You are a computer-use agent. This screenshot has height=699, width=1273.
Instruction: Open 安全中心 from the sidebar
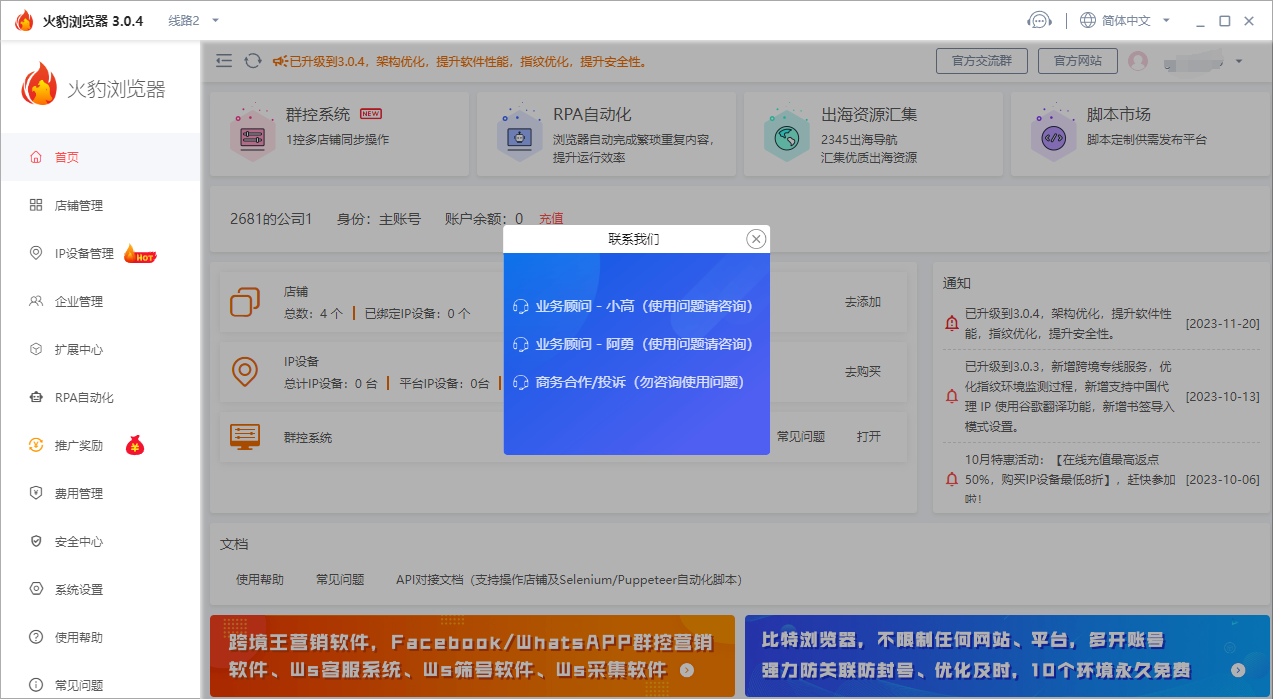click(79, 542)
